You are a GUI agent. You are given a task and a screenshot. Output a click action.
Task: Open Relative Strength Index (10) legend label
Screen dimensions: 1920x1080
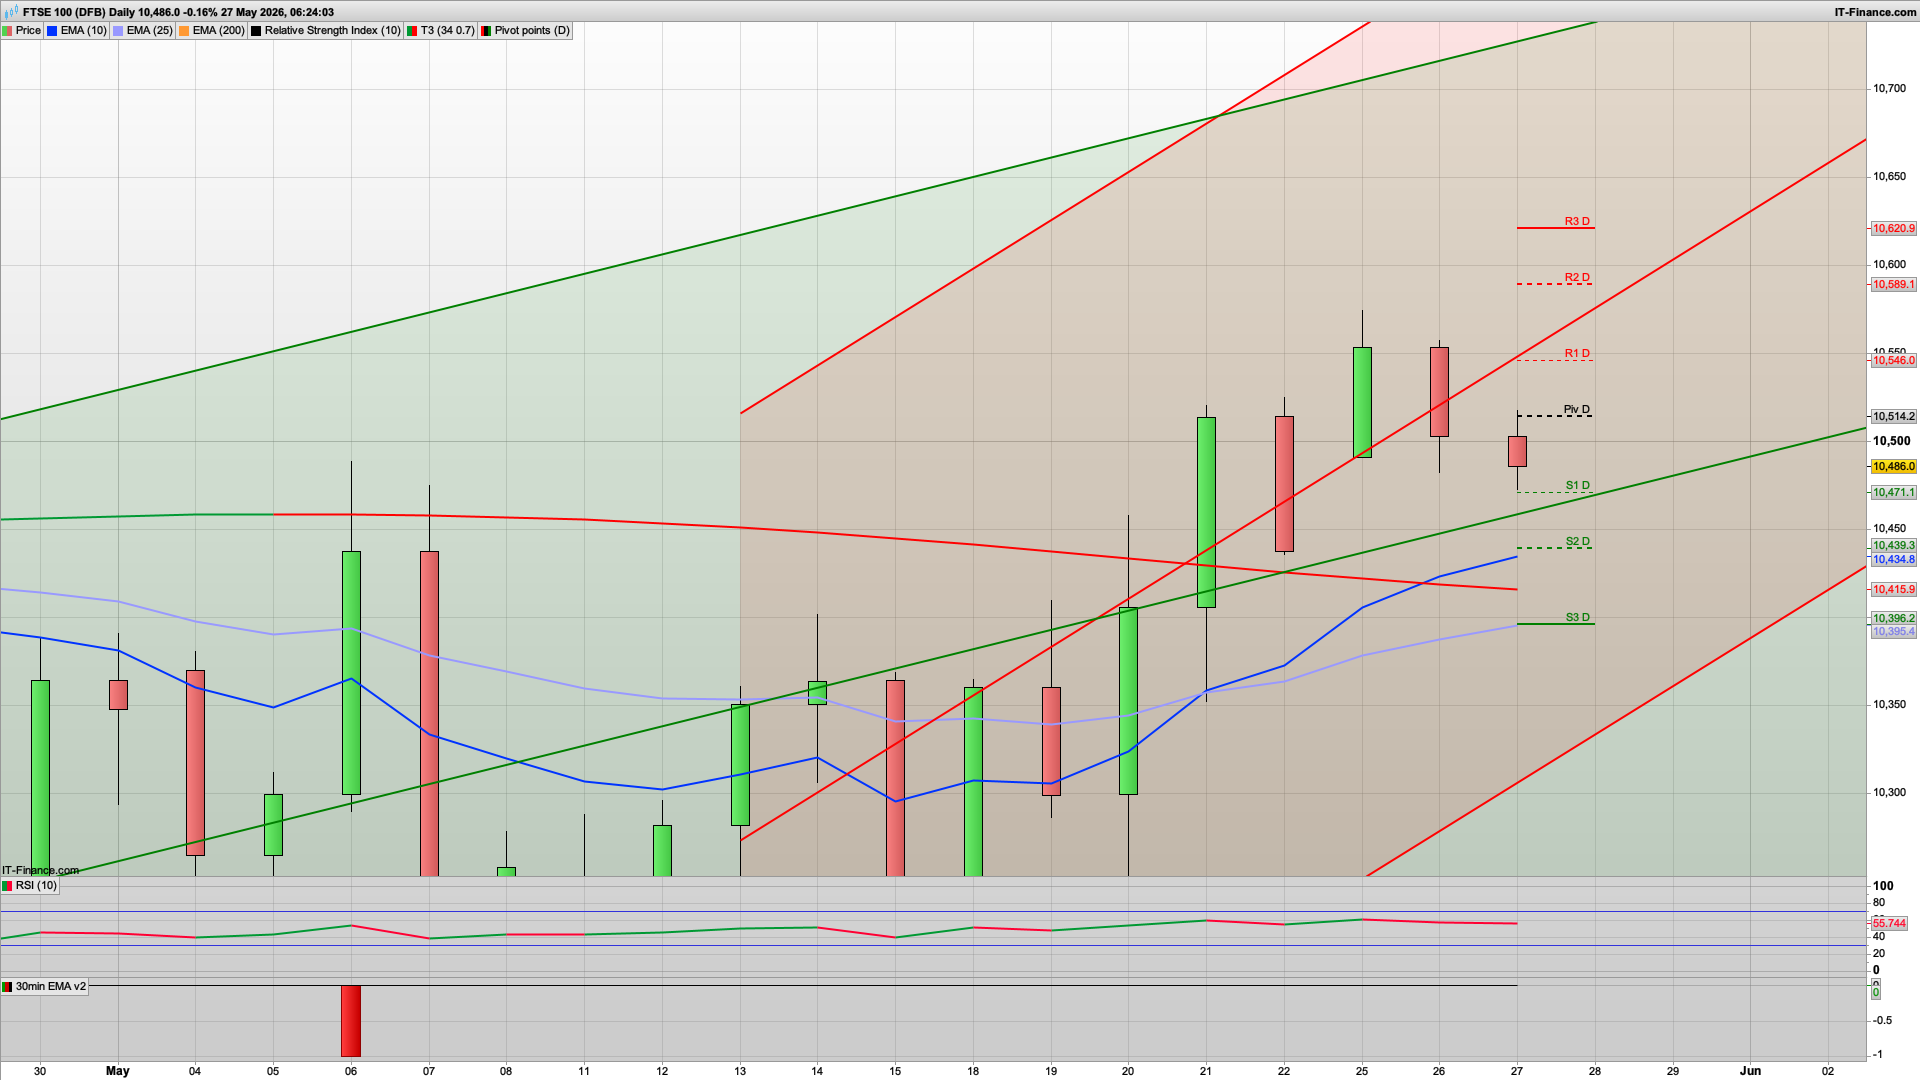pyautogui.click(x=332, y=31)
